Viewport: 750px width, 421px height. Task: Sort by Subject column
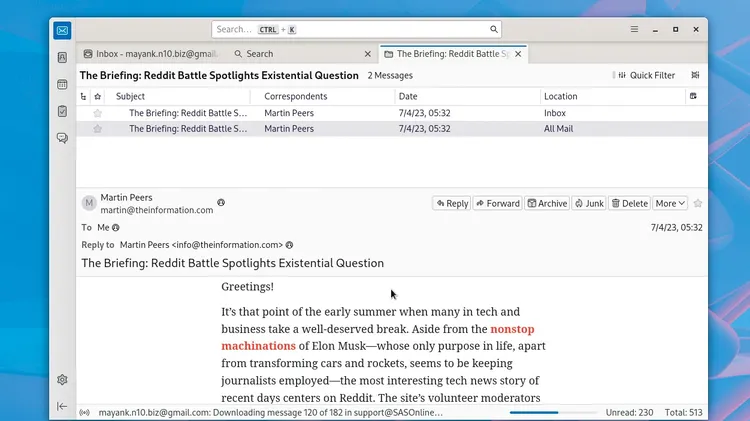pos(179,96)
